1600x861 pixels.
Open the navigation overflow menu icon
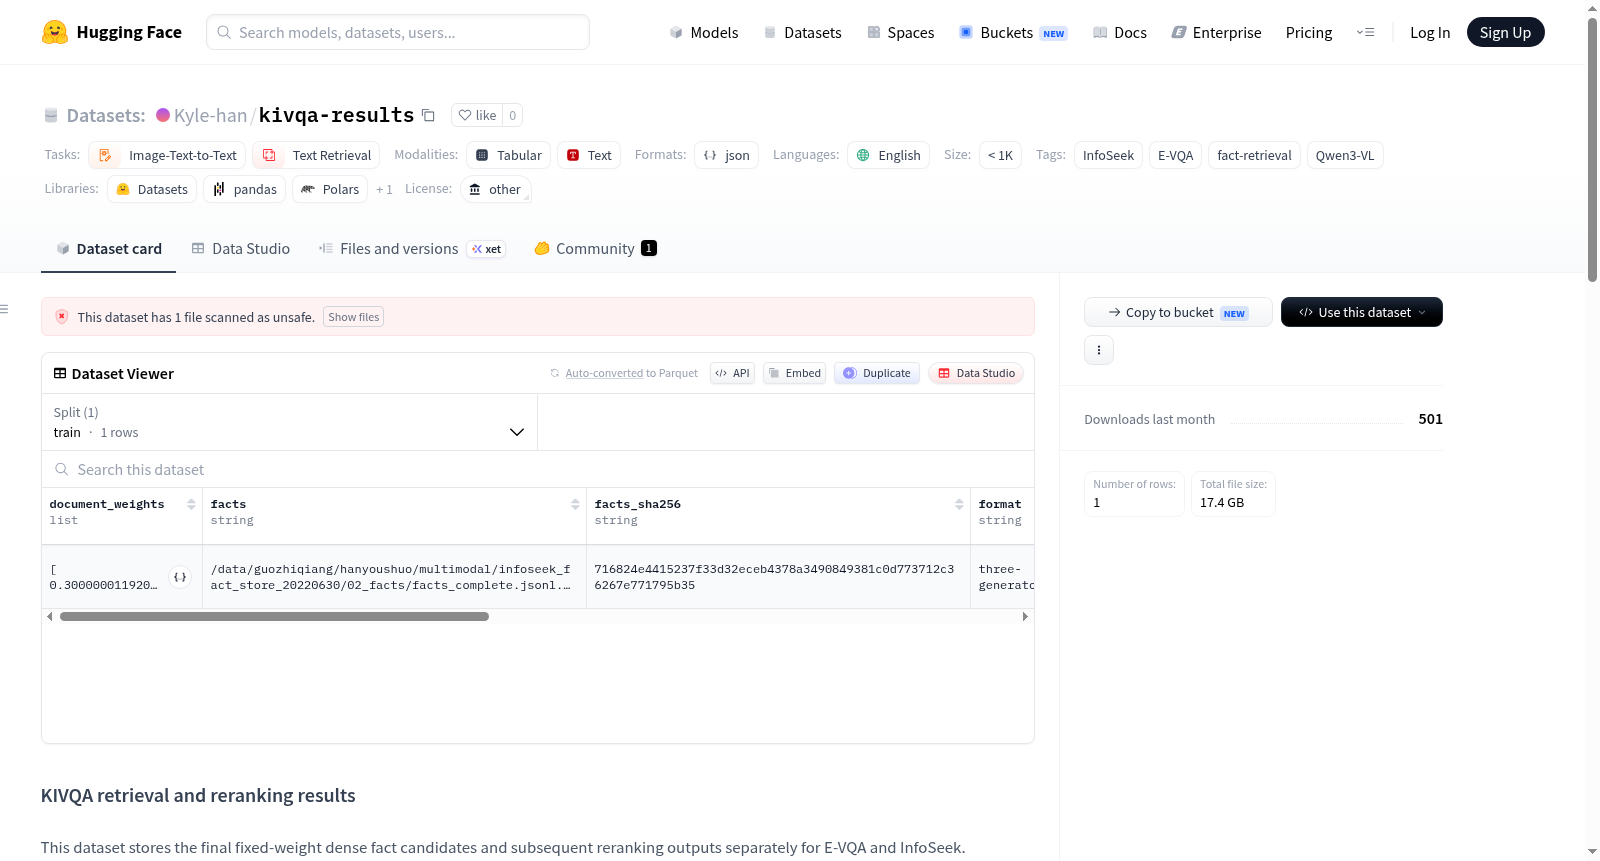[x=1365, y=32]
